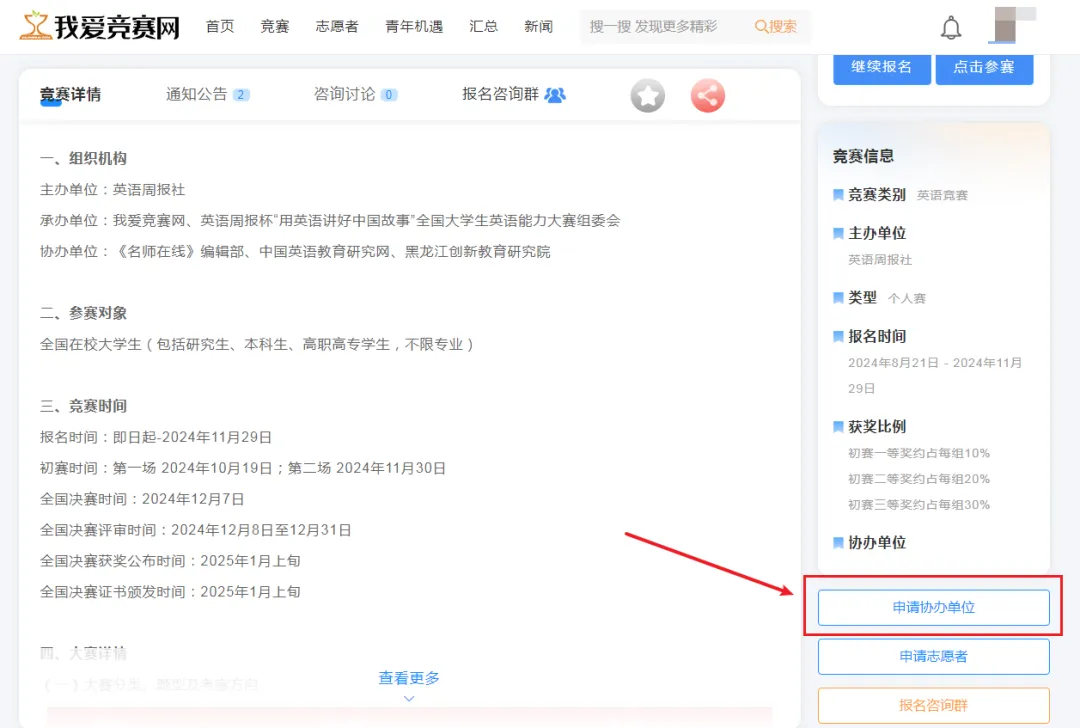This screenshot has height=728, width=1080.
Task: Click the sidebar 英语周报社 value
Action: [880, 260]
